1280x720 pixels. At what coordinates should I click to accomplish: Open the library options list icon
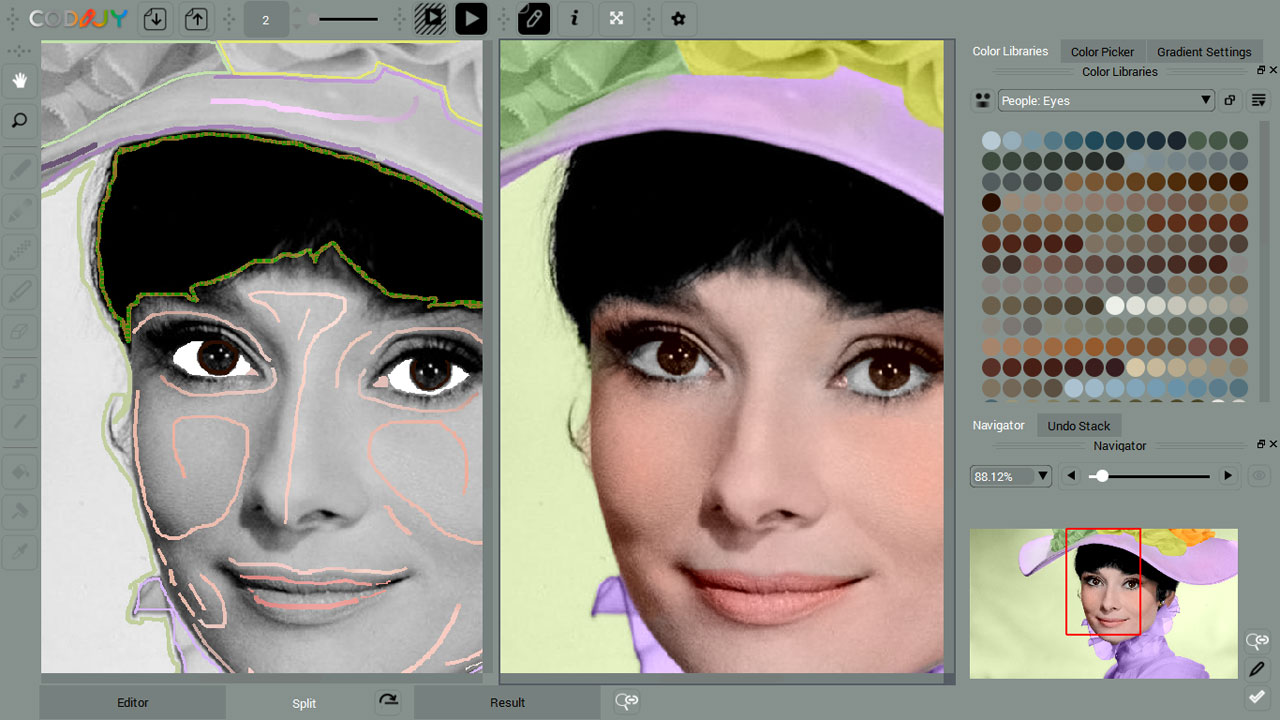1258,100
